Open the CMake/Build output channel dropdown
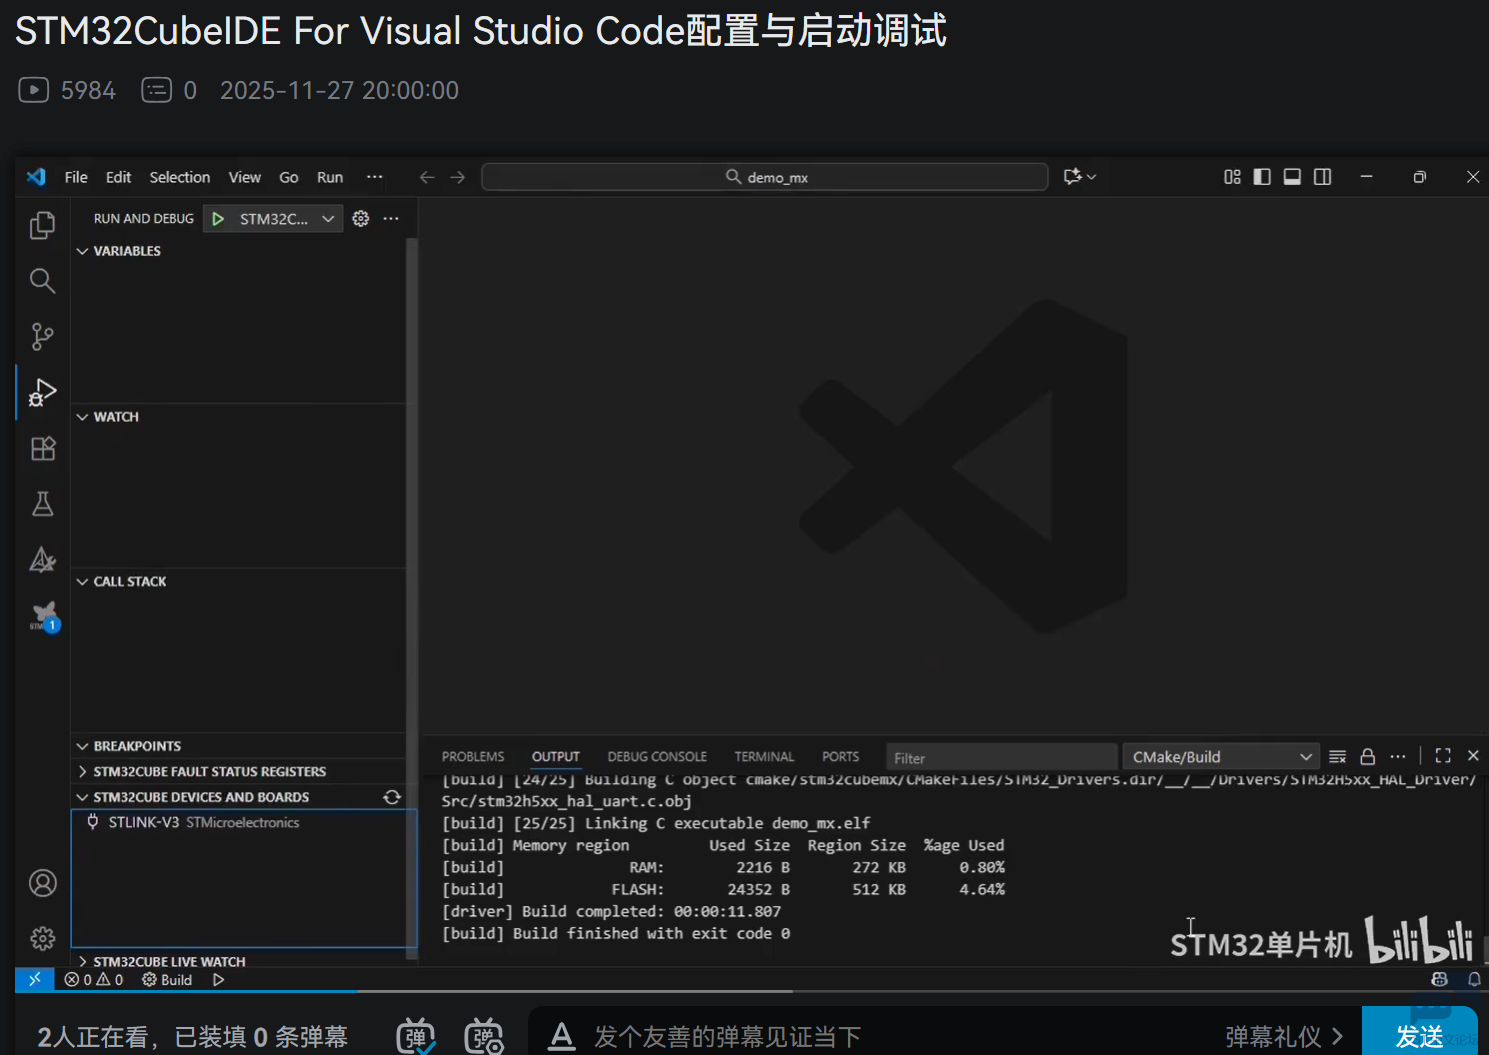This screenshot has height=1055, width=1489. click(x=1220, y=757)
